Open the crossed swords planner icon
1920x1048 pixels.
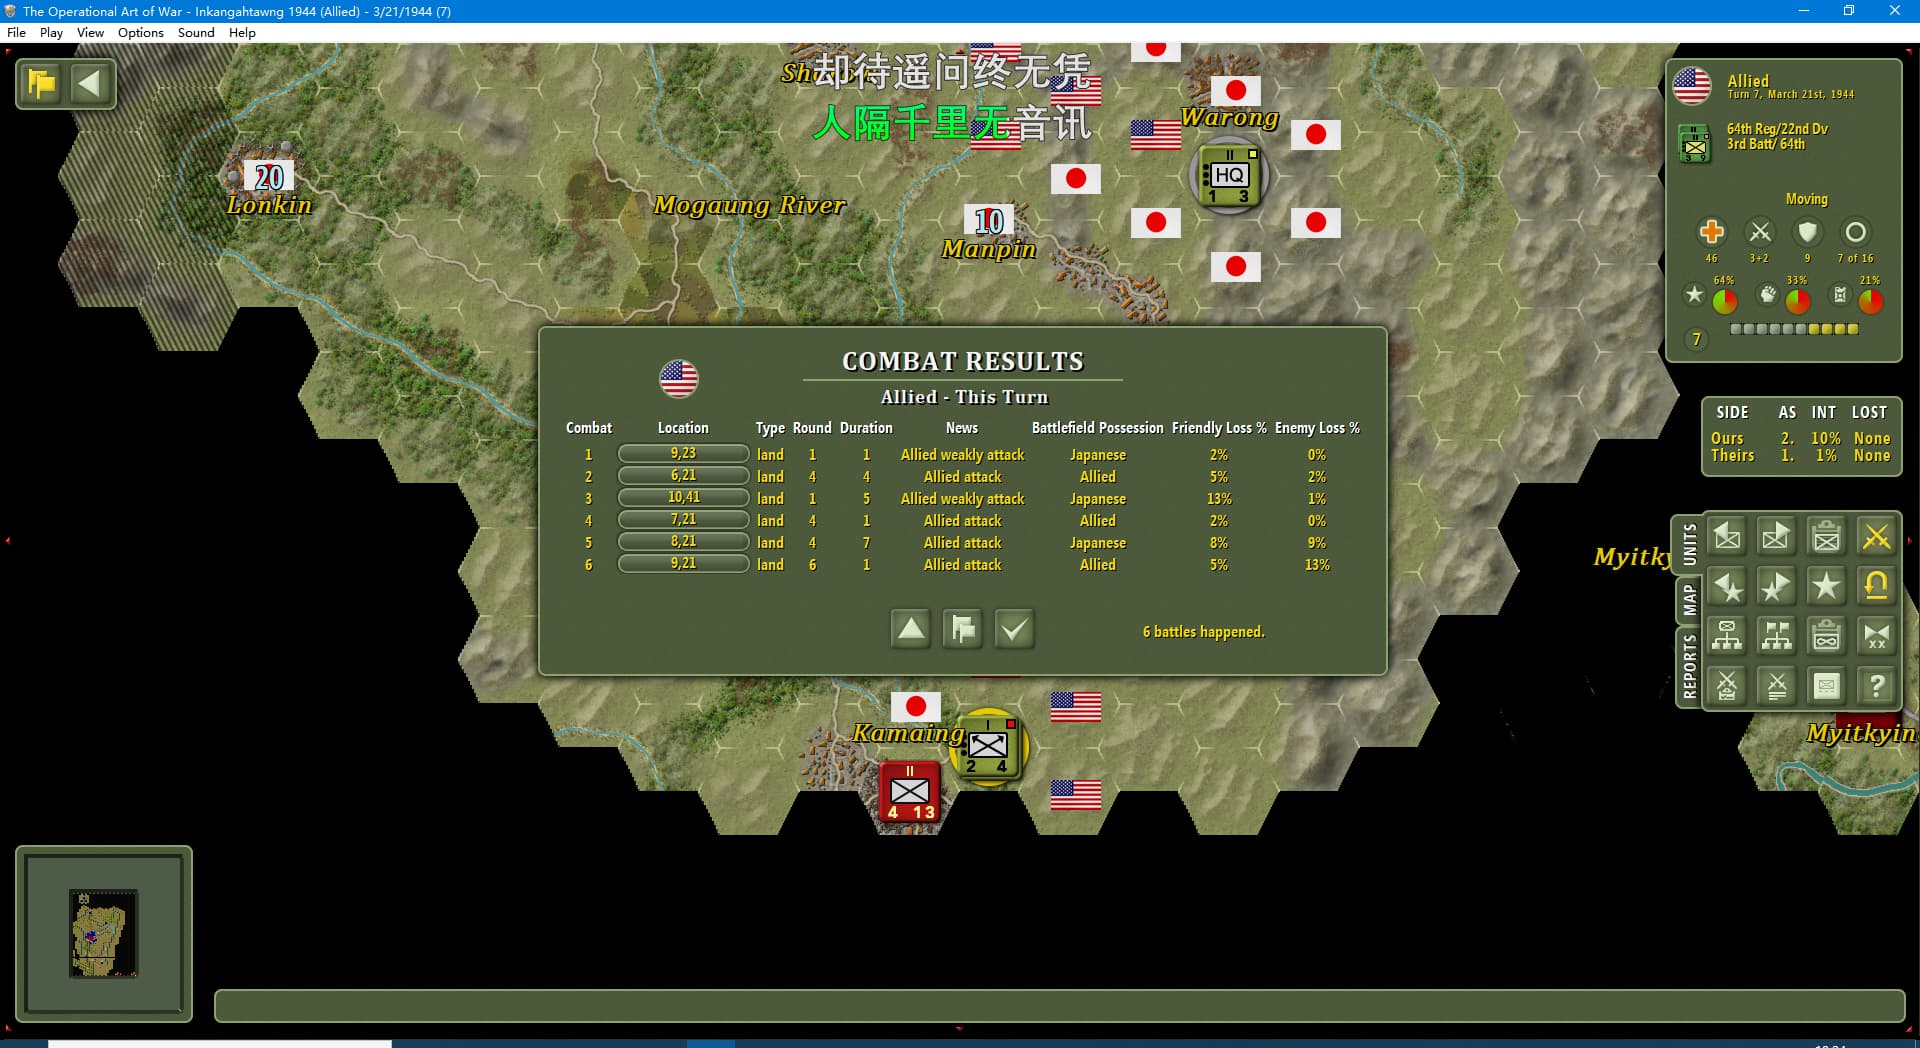pyautogui.click(x=1727, y=686)
